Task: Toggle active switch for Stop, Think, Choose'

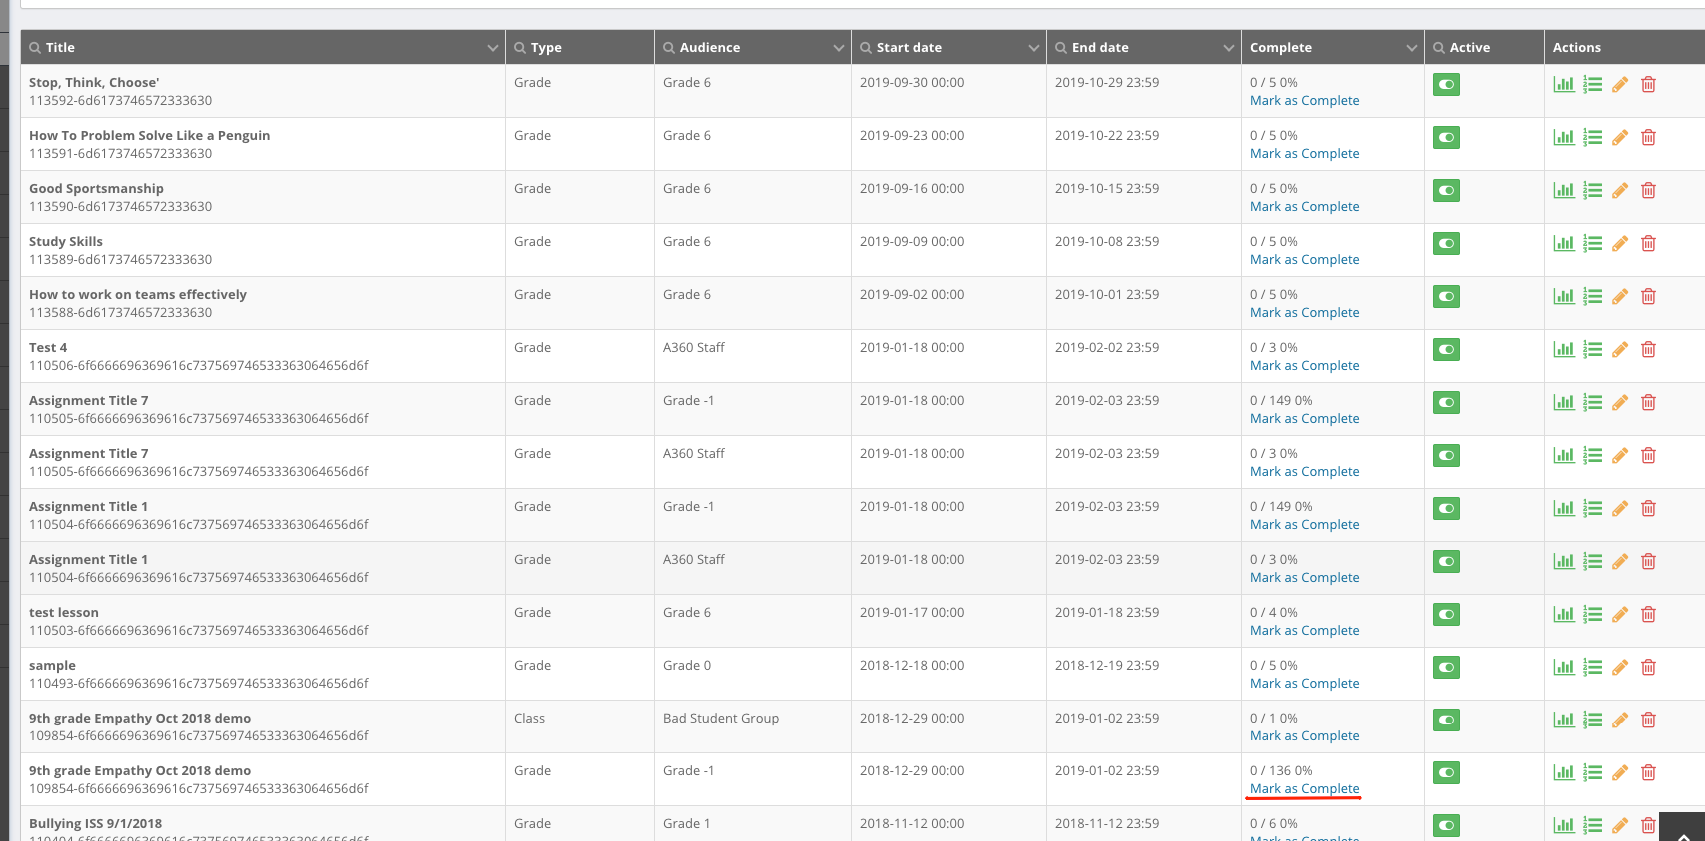Action: pos(1446,85)
